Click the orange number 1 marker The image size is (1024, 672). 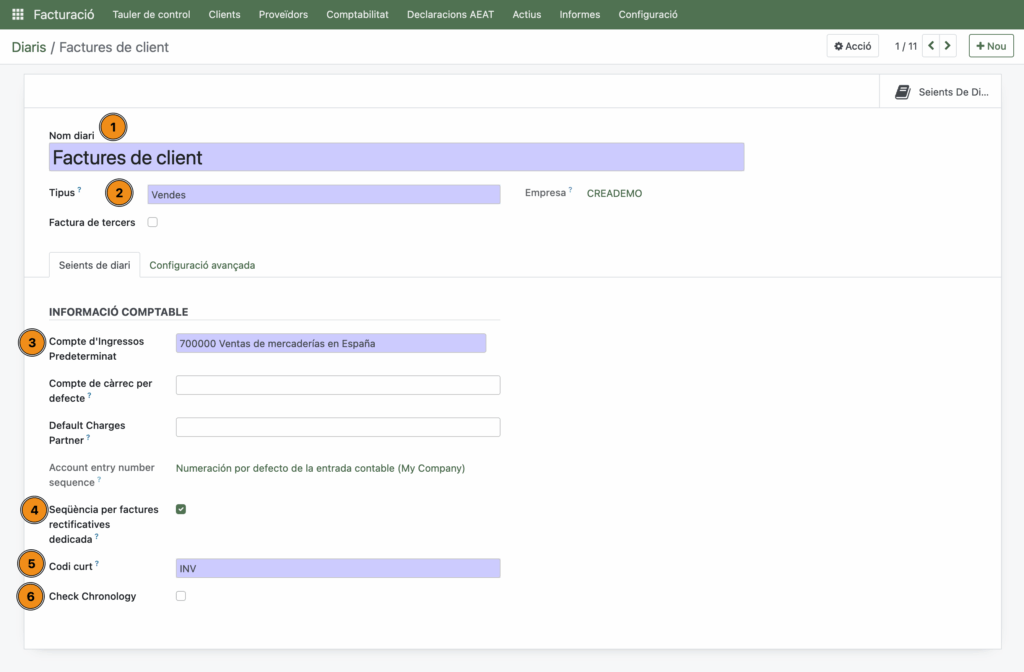(x=113, y=128)
